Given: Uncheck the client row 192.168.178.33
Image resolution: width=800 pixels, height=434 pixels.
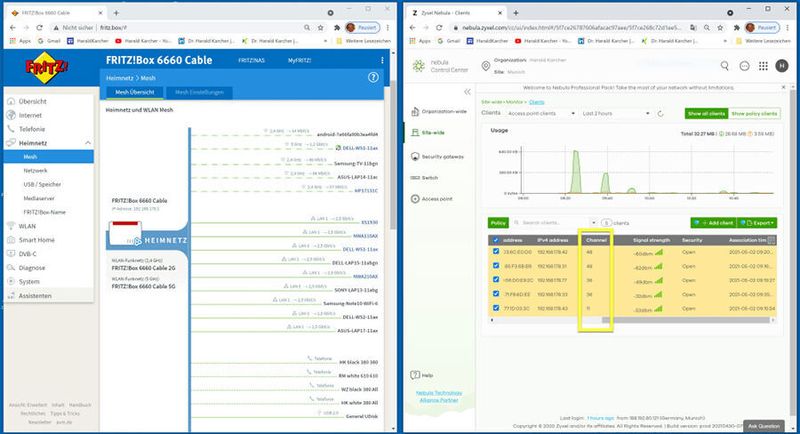Looking at the screenshot, I should click(x=496, y=294).
